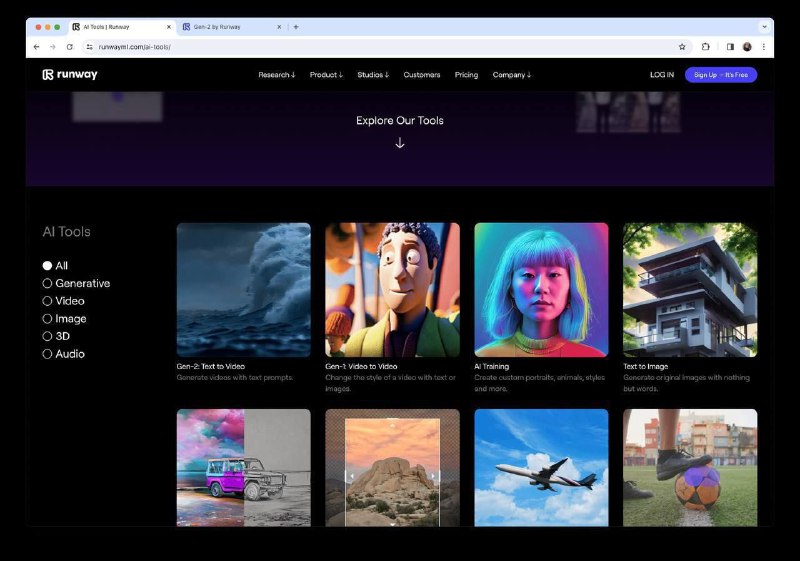Open the tab search chevron at top right
The image size is (800, 561).
(764, 27)
